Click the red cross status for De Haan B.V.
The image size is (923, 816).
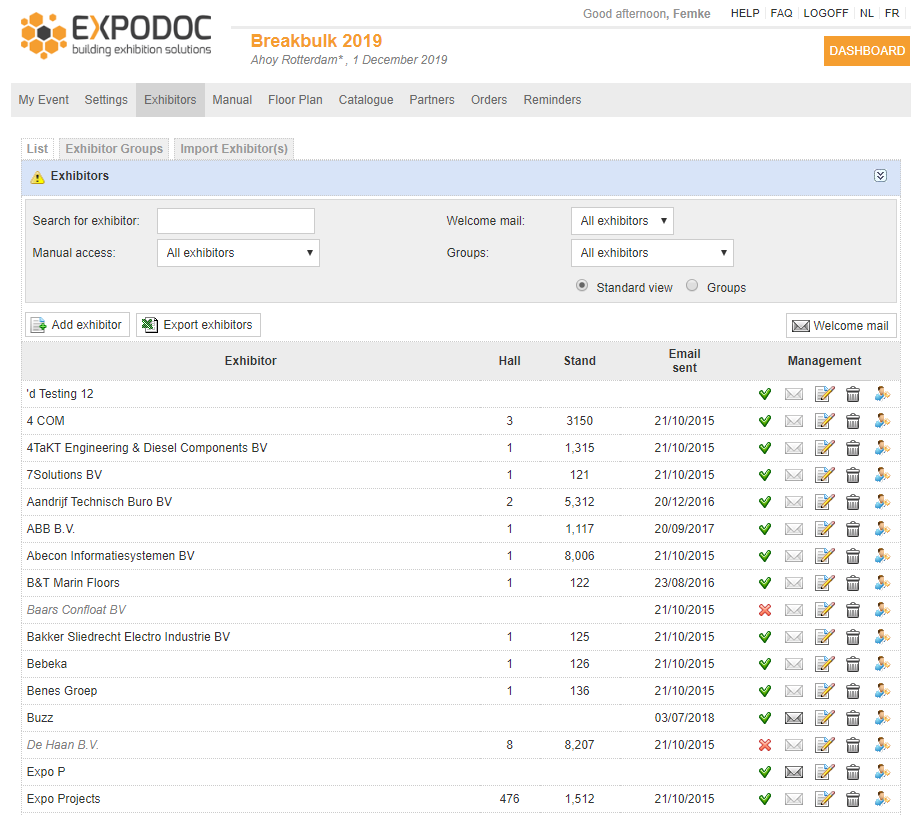765,745
